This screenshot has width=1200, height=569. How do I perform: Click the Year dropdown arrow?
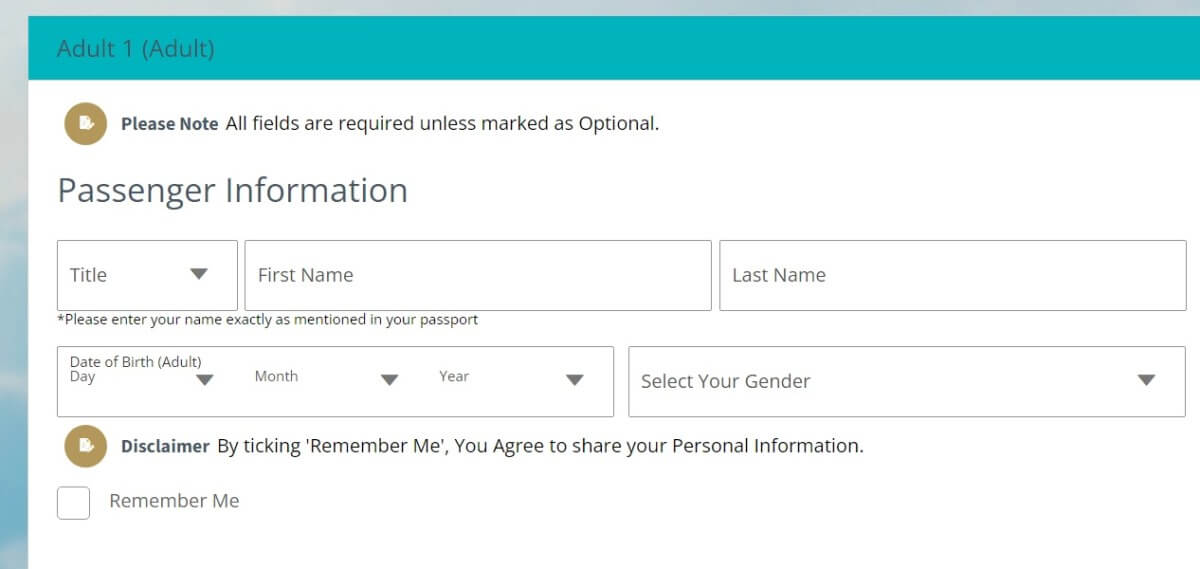pyautogui.click(x=574, y=380)
